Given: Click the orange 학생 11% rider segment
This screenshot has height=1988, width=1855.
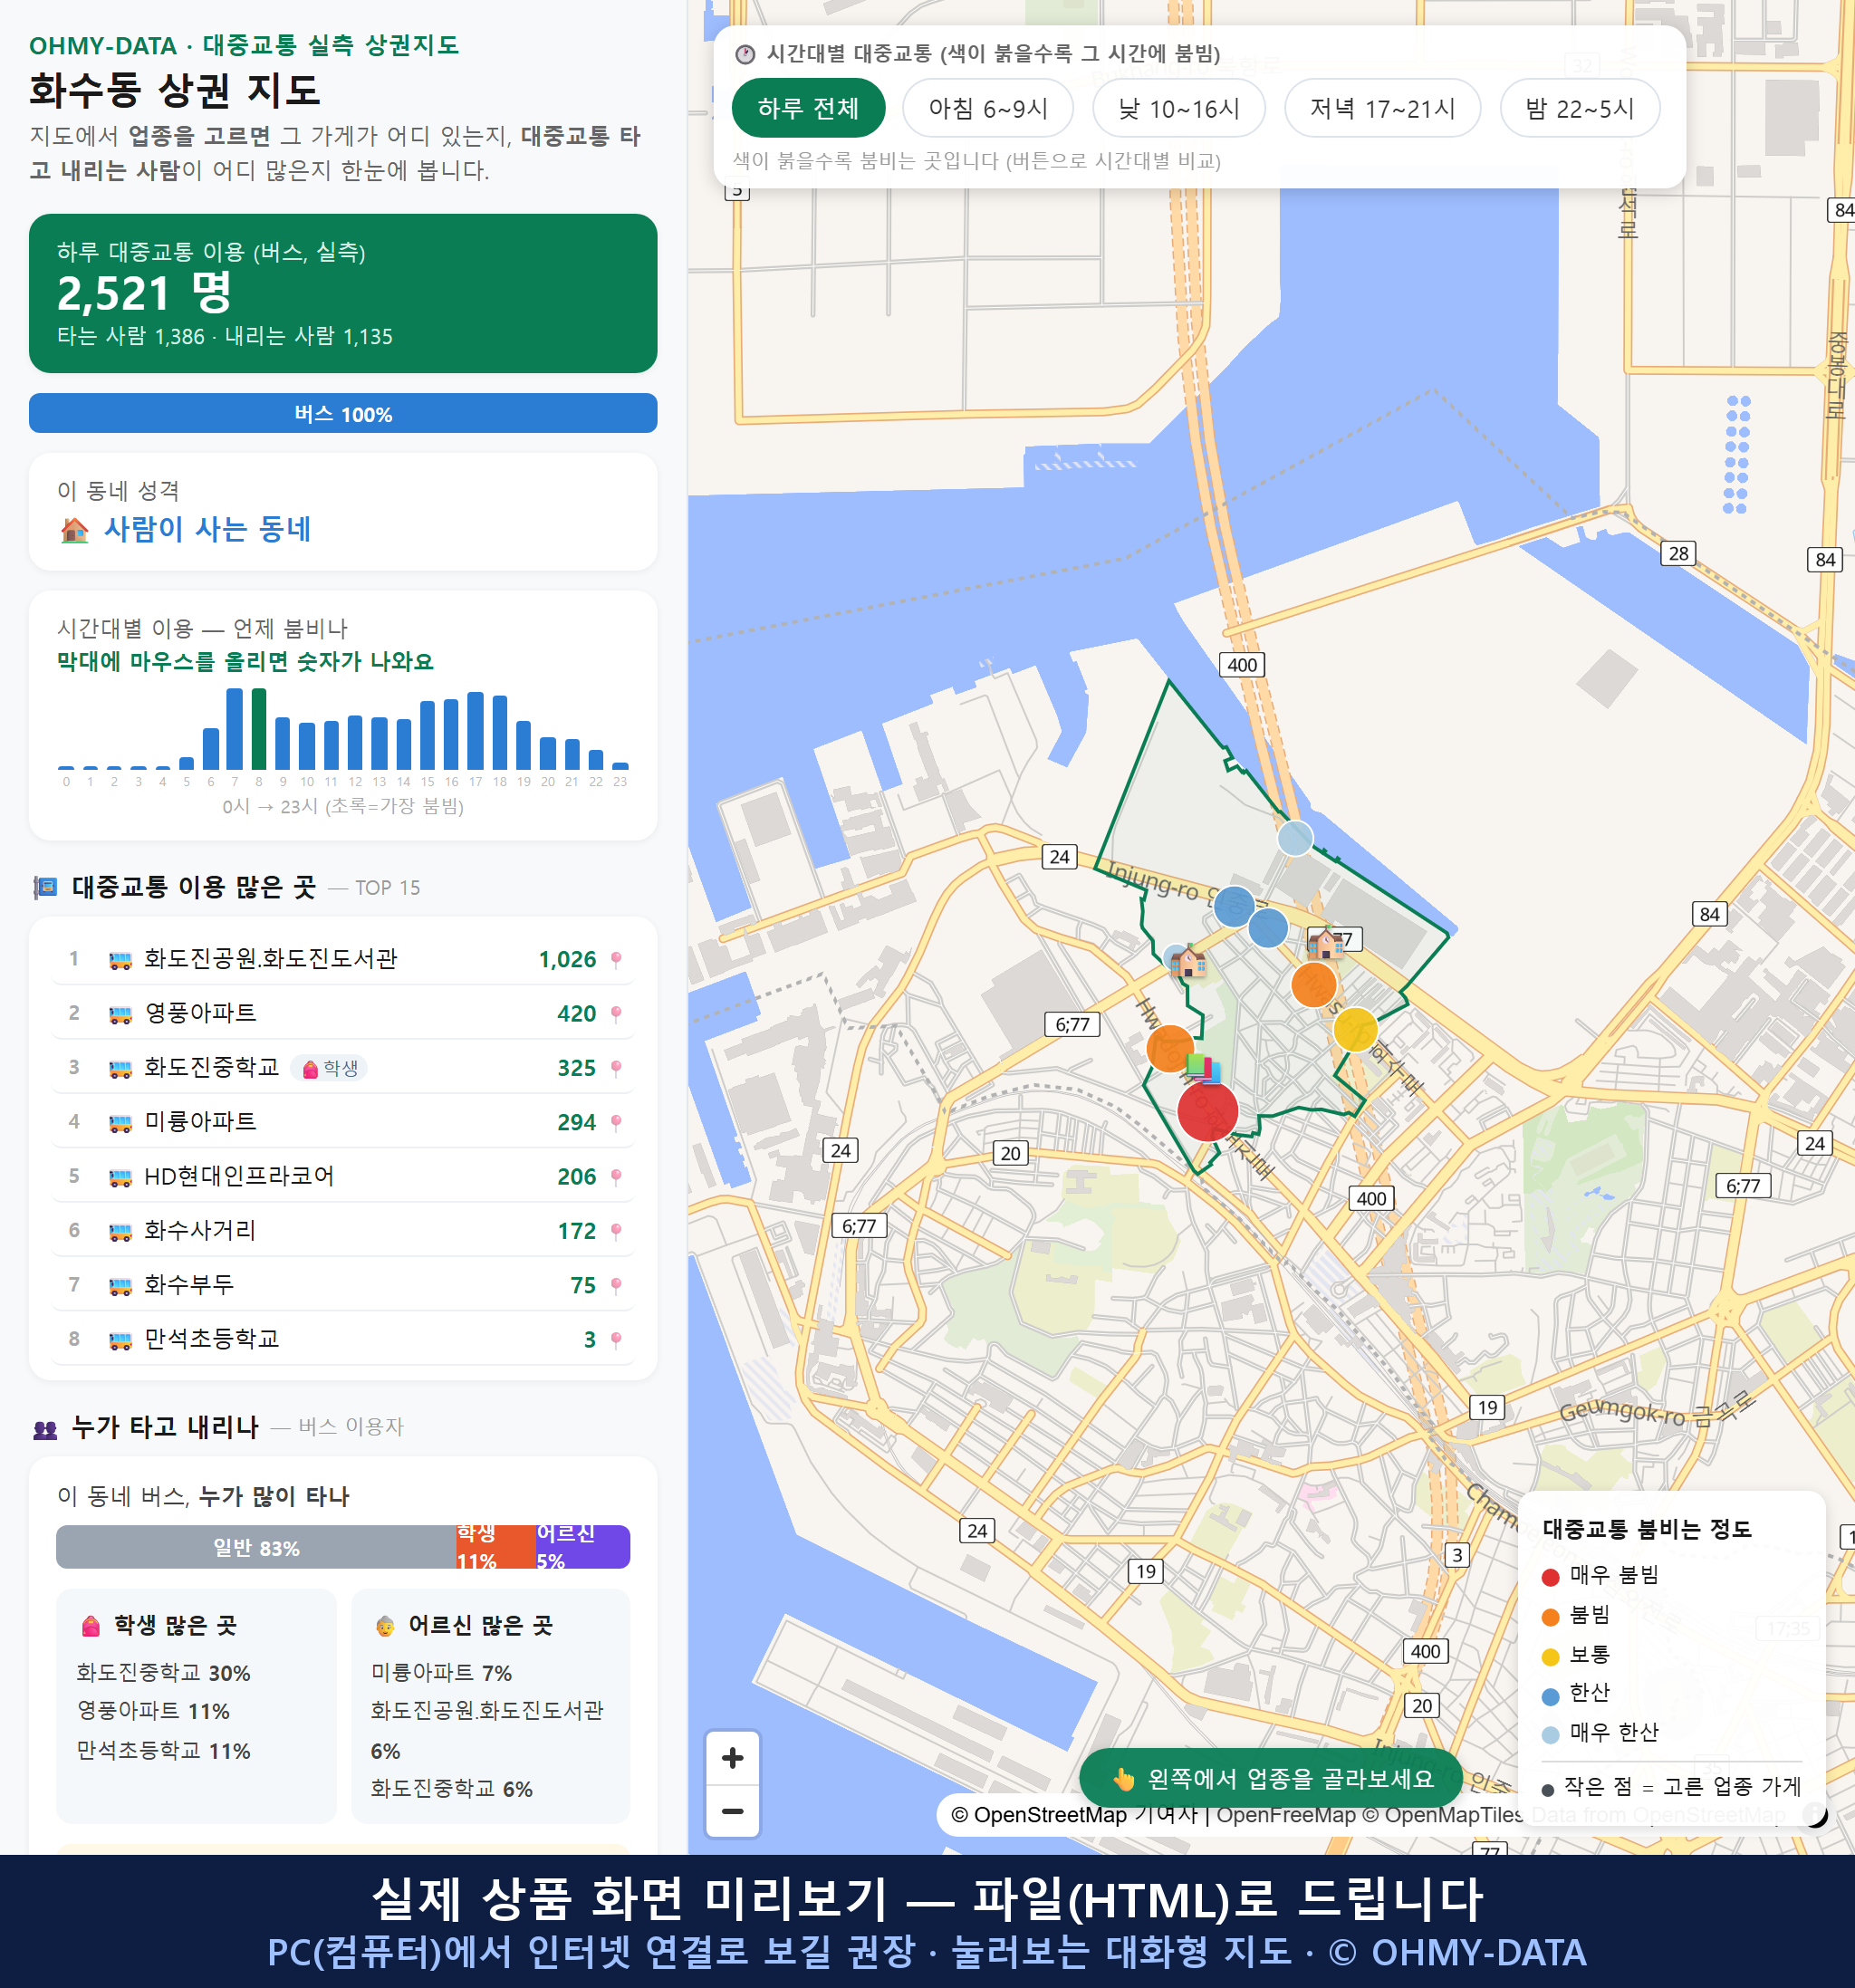Looking at the screenshot, I should [x=496, y=1547].
